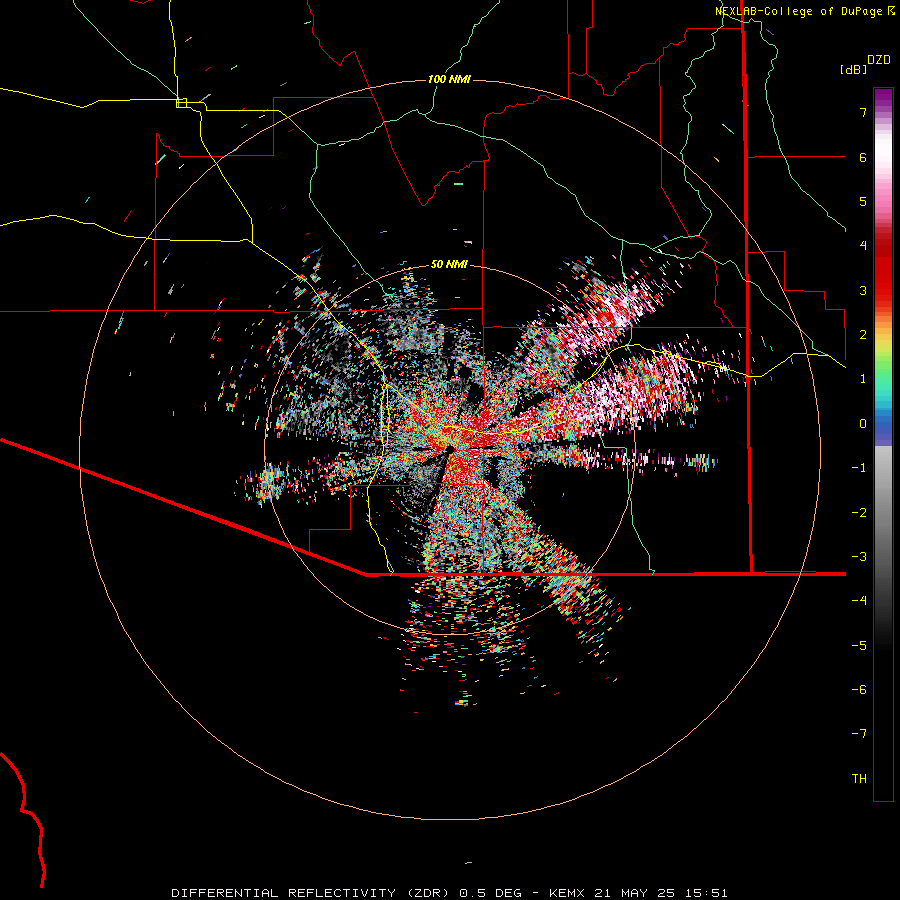900x900 pixels.
Task: Select the -3 value on the color scale
Action: click(859, 557)
